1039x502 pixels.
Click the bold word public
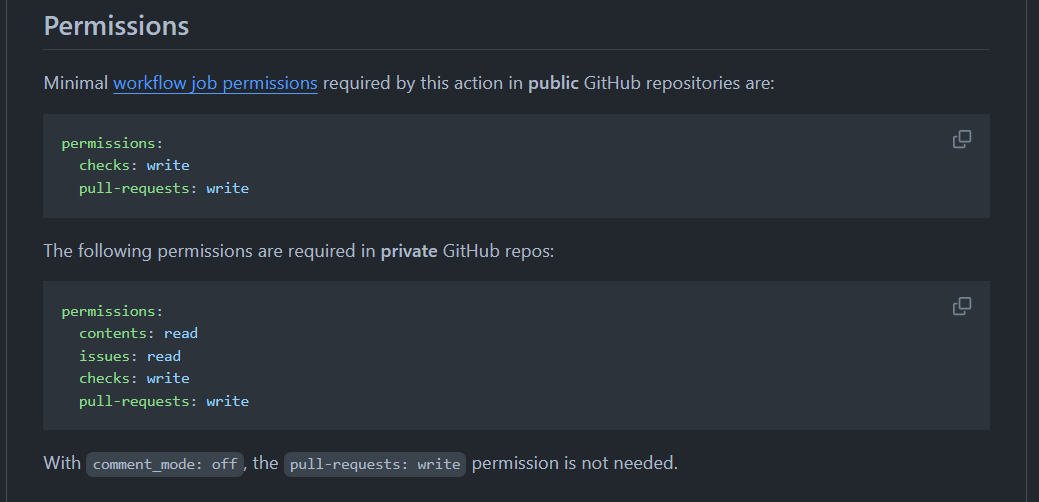[x=553, y=83]
